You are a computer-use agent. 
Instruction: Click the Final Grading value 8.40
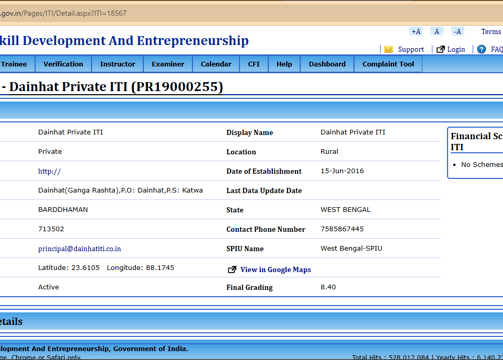328,287
